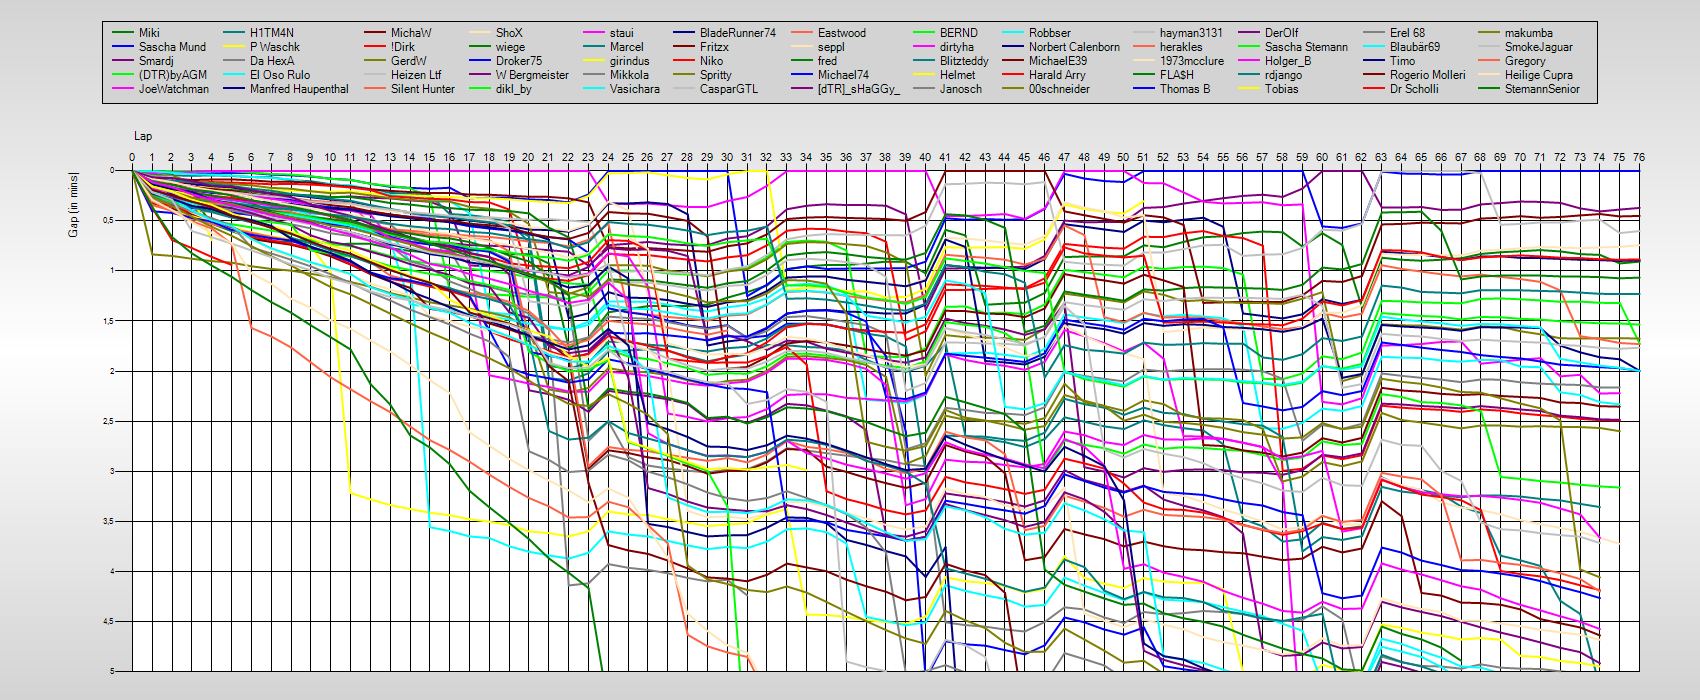1700x700 pixels.
Task: Click the Niko legend label
Action: (712, 61)
